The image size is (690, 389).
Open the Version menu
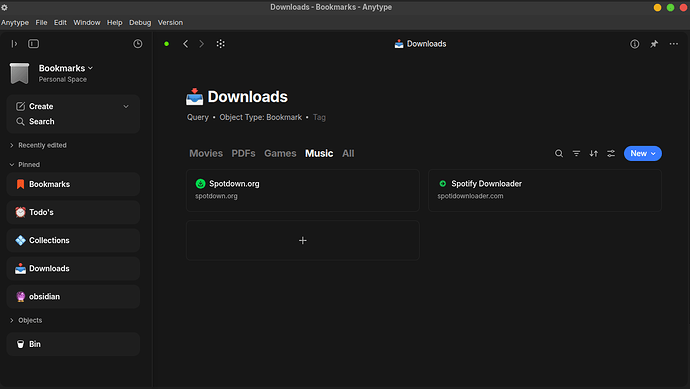click(x=170, y=22)
